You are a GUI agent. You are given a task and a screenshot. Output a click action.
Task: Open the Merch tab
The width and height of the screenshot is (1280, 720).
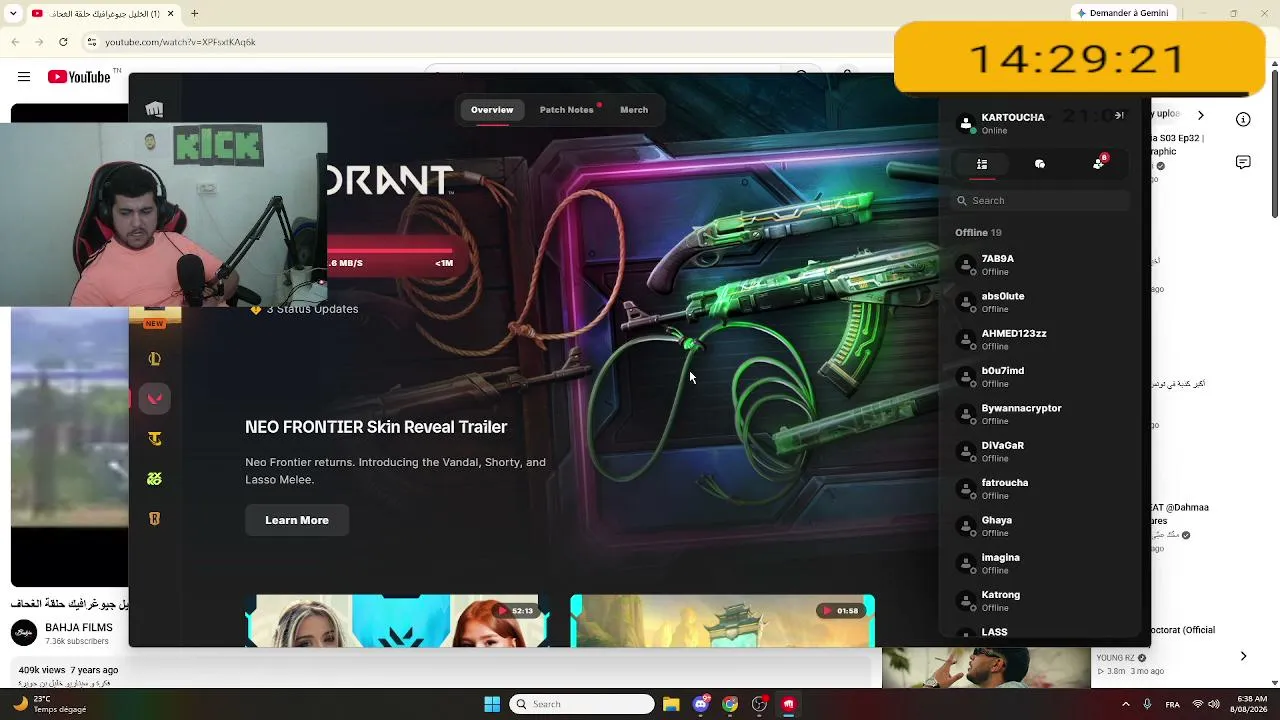[x=634, y=110]
